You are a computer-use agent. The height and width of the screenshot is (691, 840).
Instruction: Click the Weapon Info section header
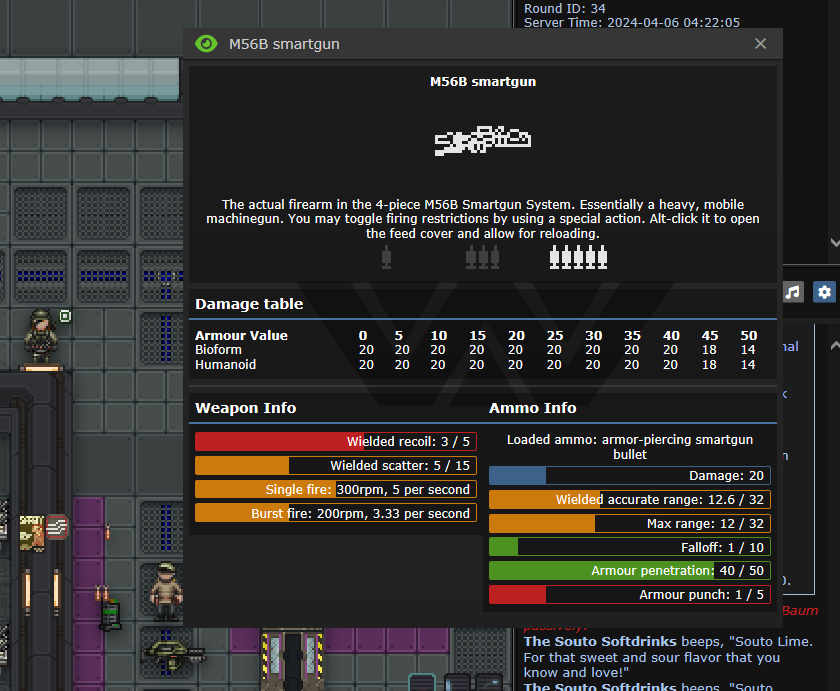[x=245, y=408]
